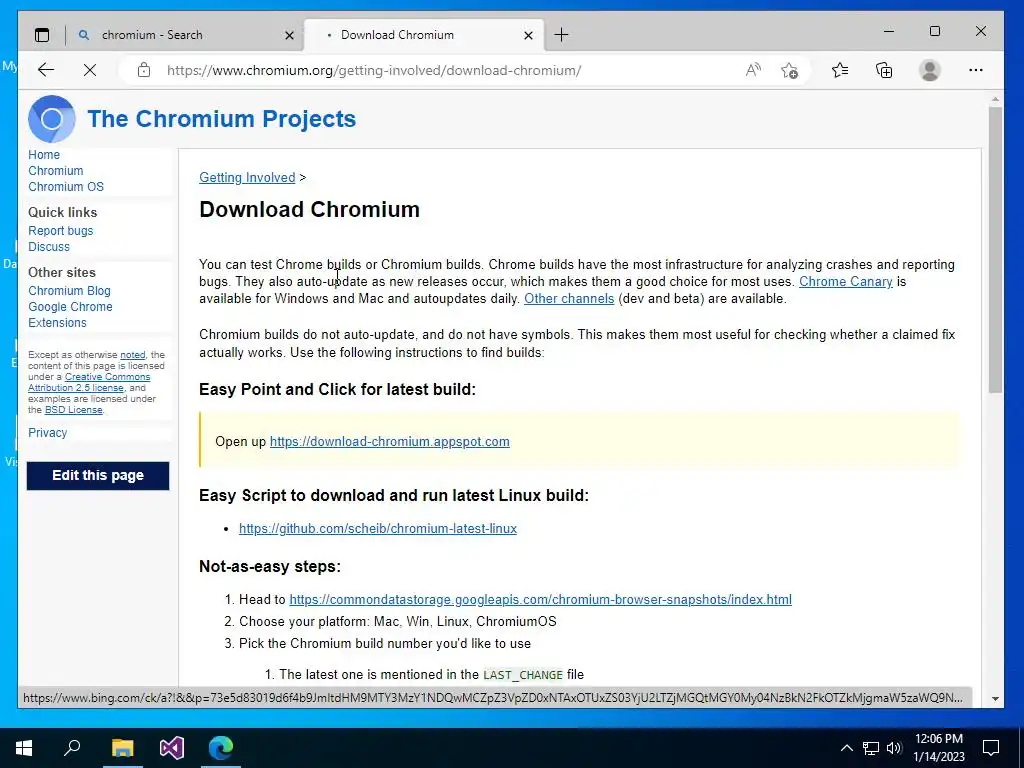Click the scrollbar up arrow
1024x768 pixels.
pos(995,99)
